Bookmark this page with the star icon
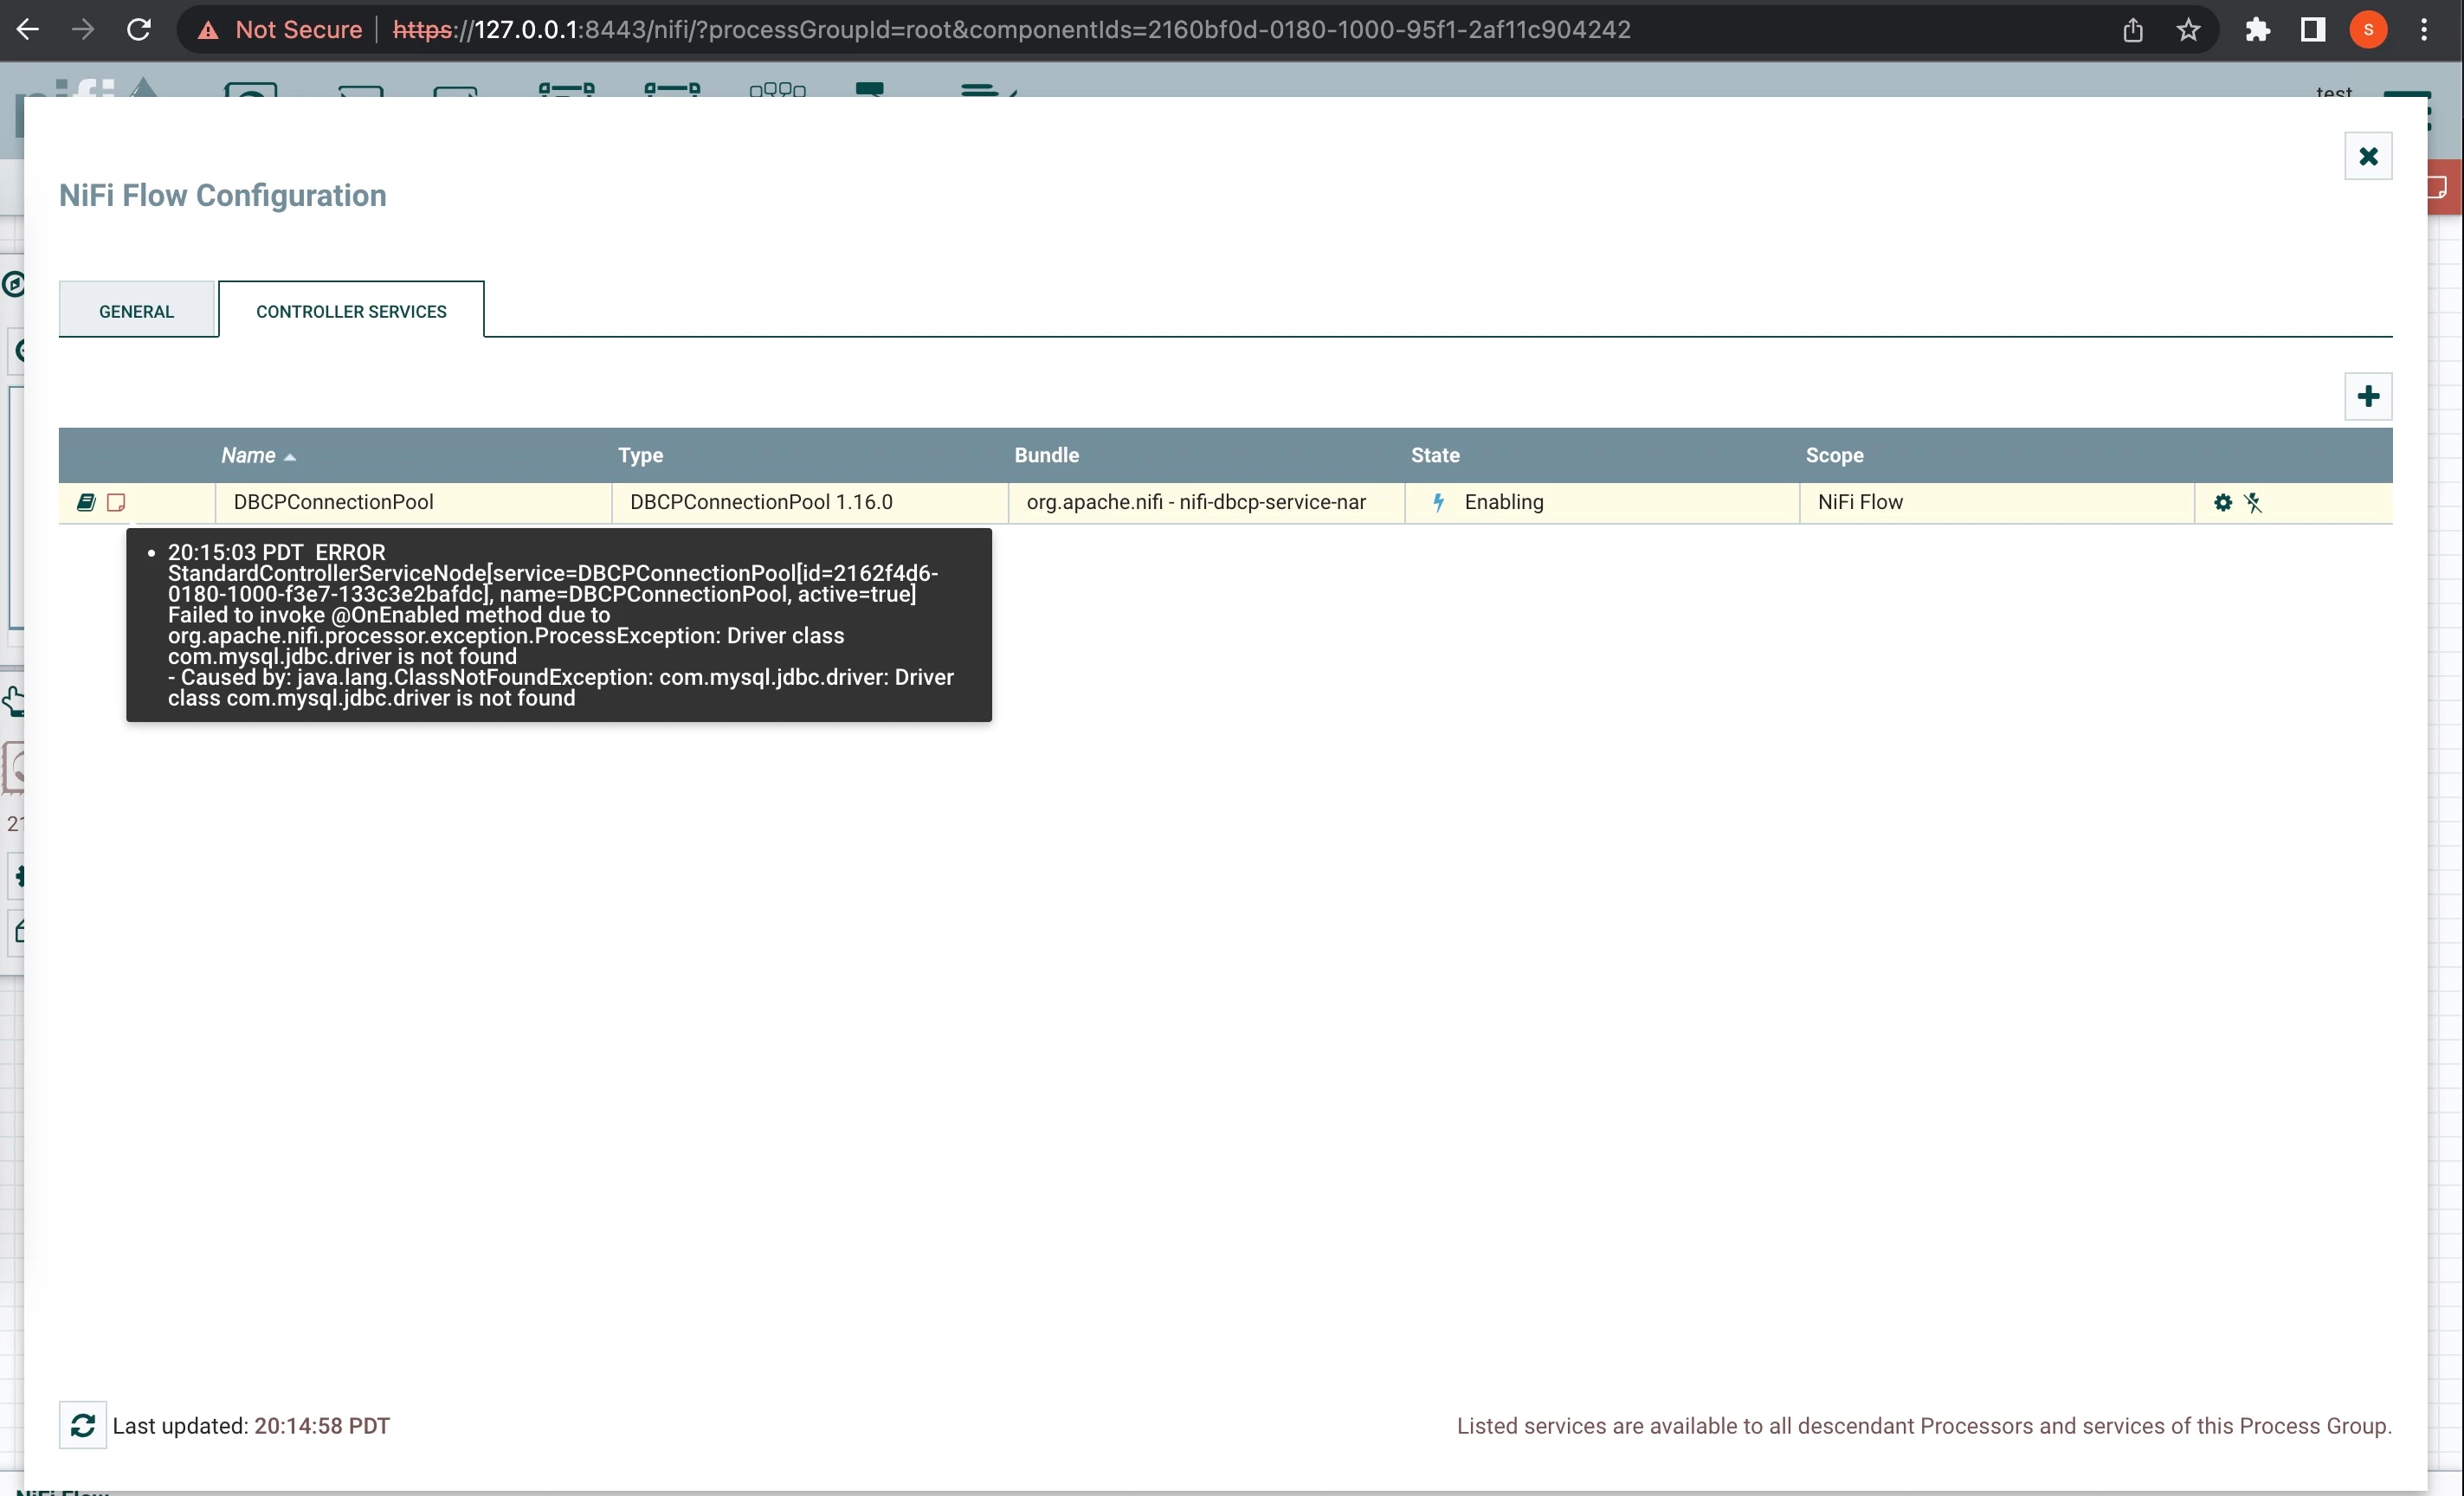Viewport: 2464px width, 1496px height. click(x=2188, y=30)
